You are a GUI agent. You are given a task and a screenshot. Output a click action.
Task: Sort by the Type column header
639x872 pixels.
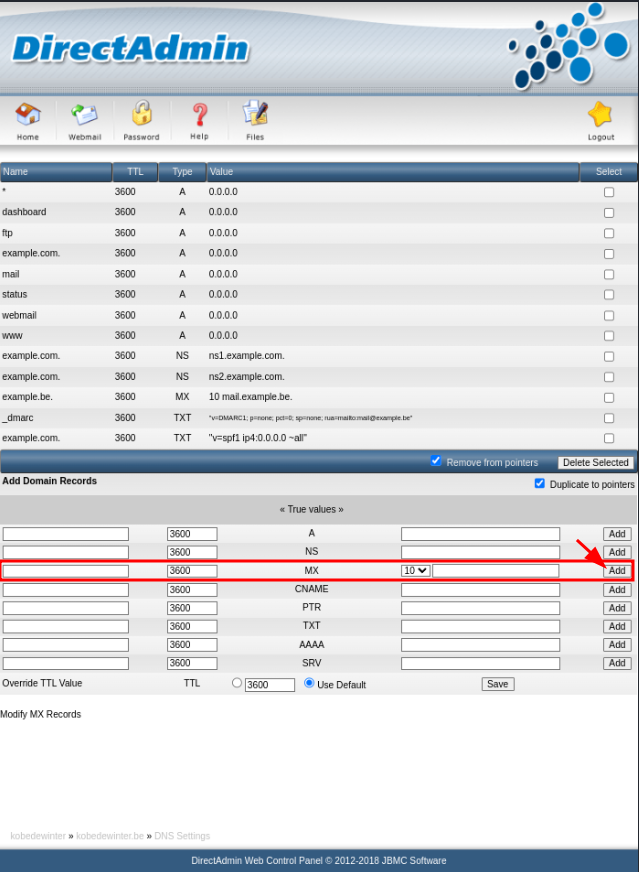(x=182, y=172)
